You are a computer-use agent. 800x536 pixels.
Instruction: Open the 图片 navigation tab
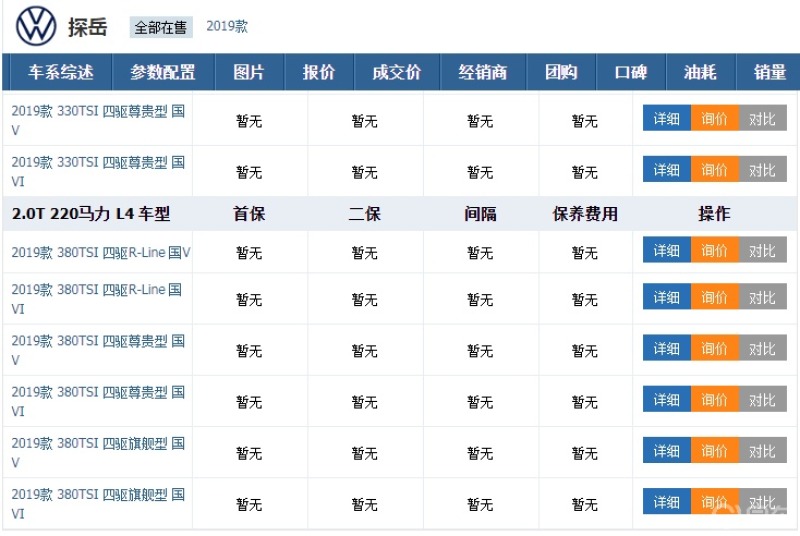tap(249, 72)
